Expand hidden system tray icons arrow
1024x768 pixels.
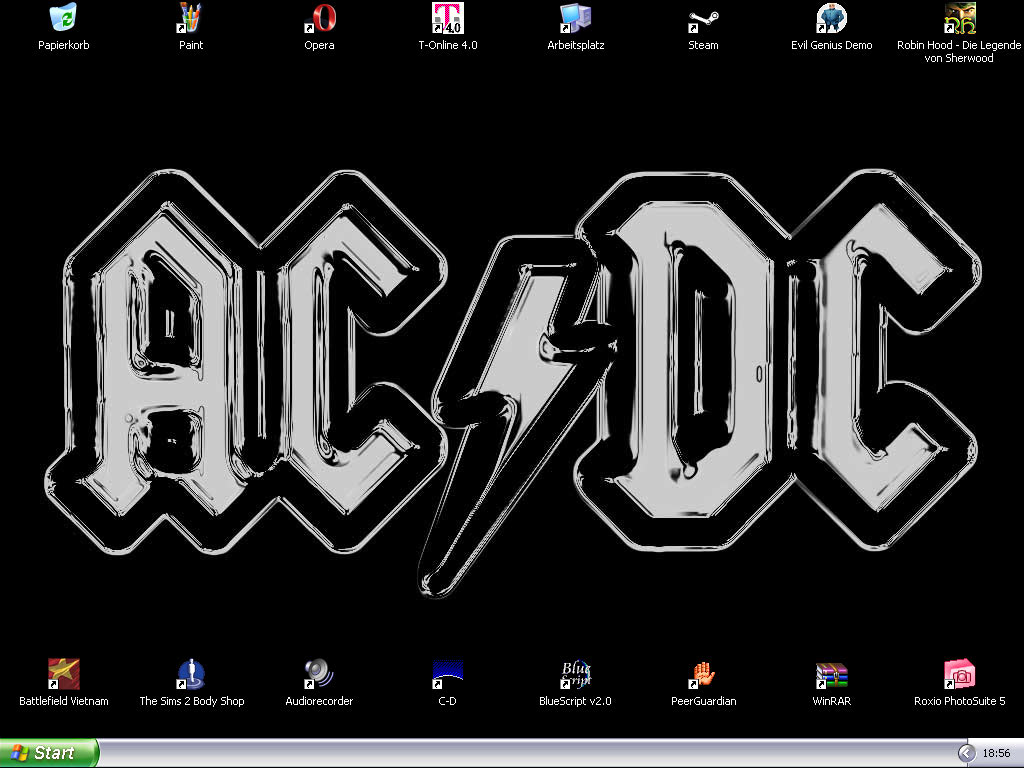(967, 754)
